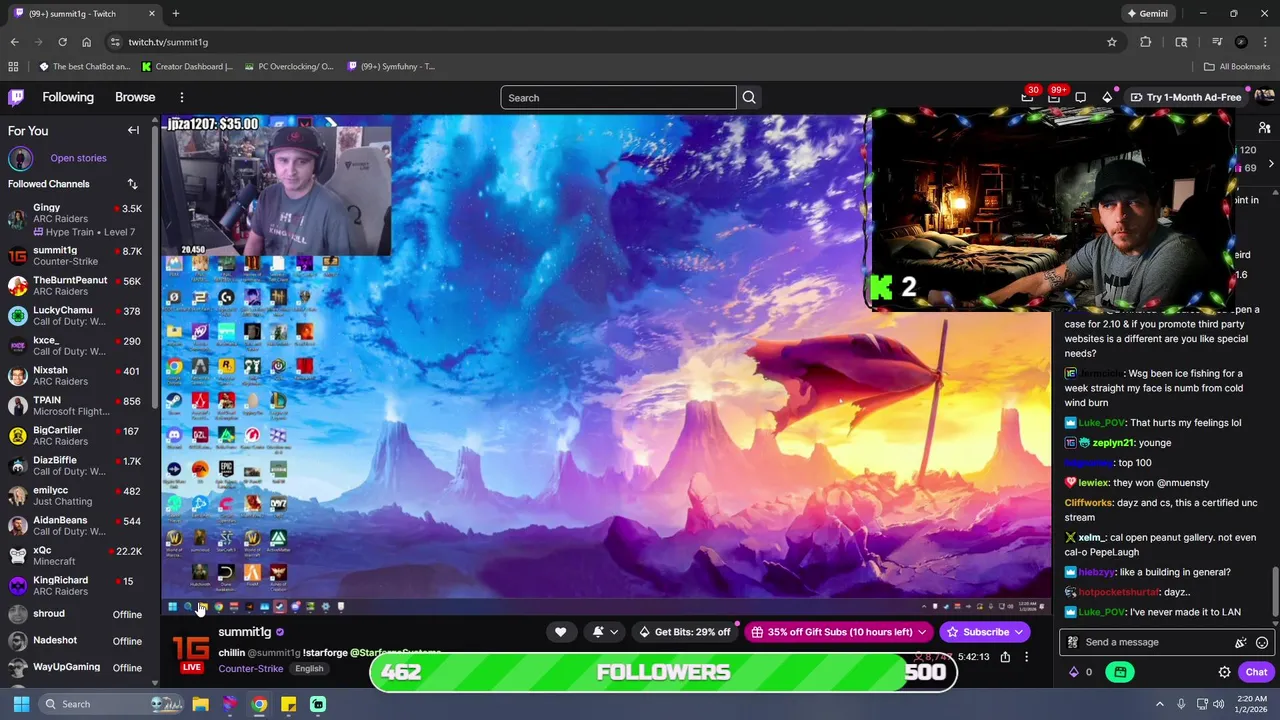Click Get Bits: 29% off button
1280x720 pixels.
[x=684, y=632]
